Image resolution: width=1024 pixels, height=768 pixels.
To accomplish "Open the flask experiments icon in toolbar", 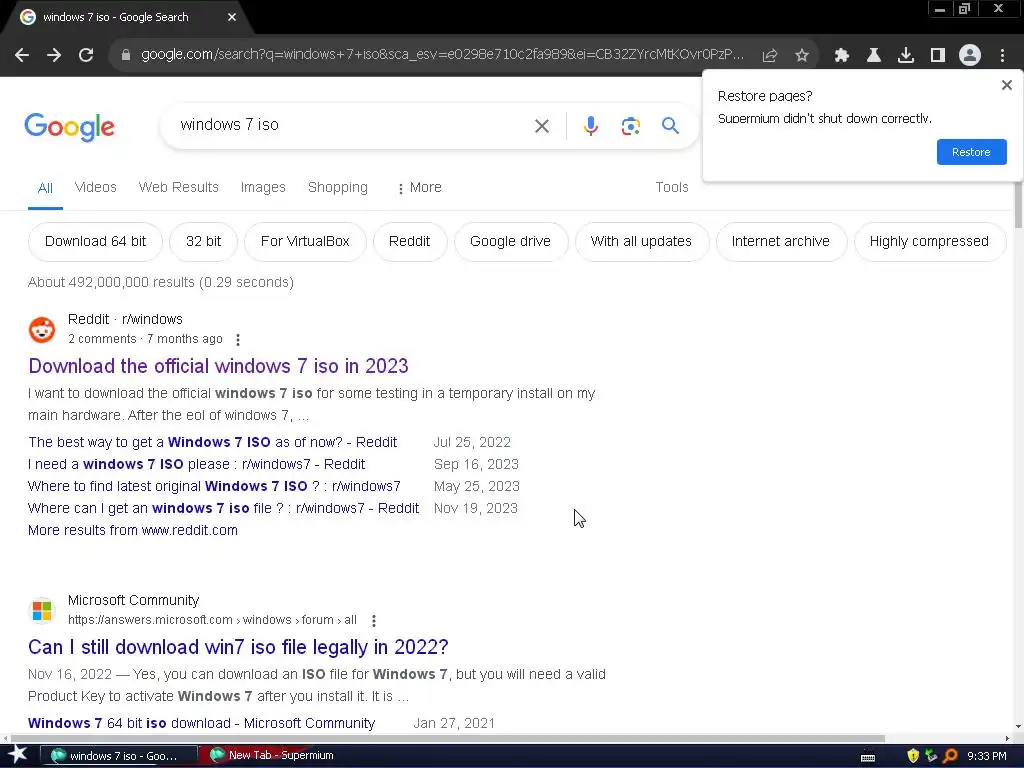I will pyautogui.click(x=874, y=56).
